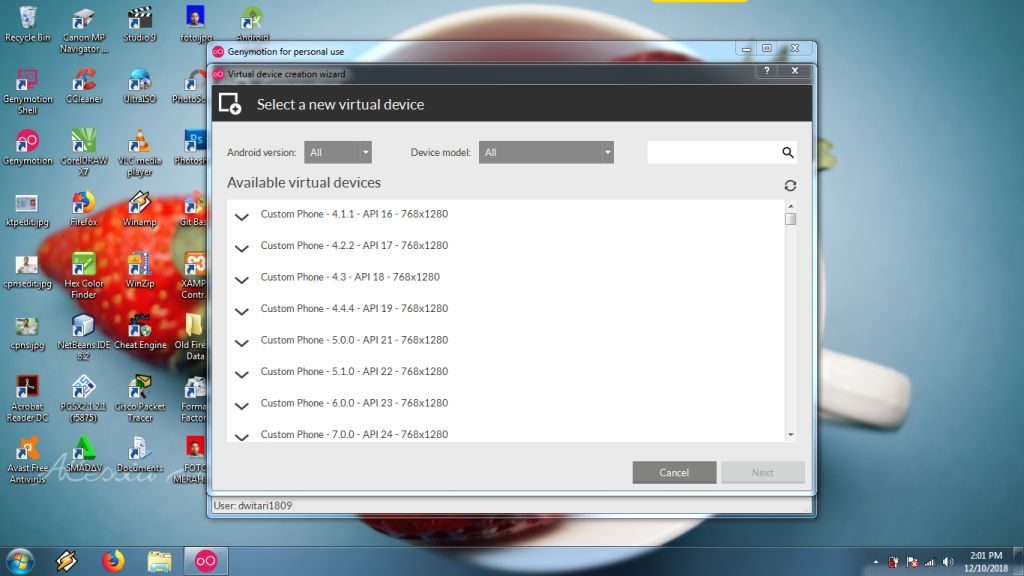The image size is (1024, 576).
Task: Open Firefox from the taskbar
Action: (x=112, y=561)
